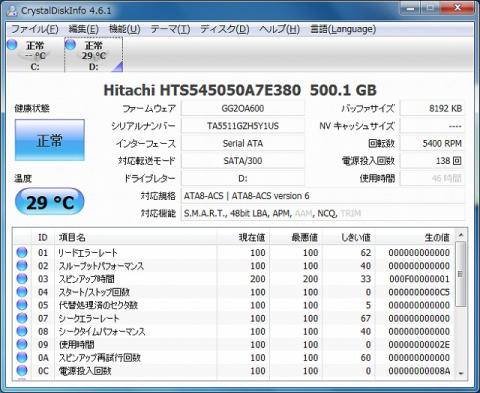Select the シークタイムパフォーマンス row name

coord(102,331)
